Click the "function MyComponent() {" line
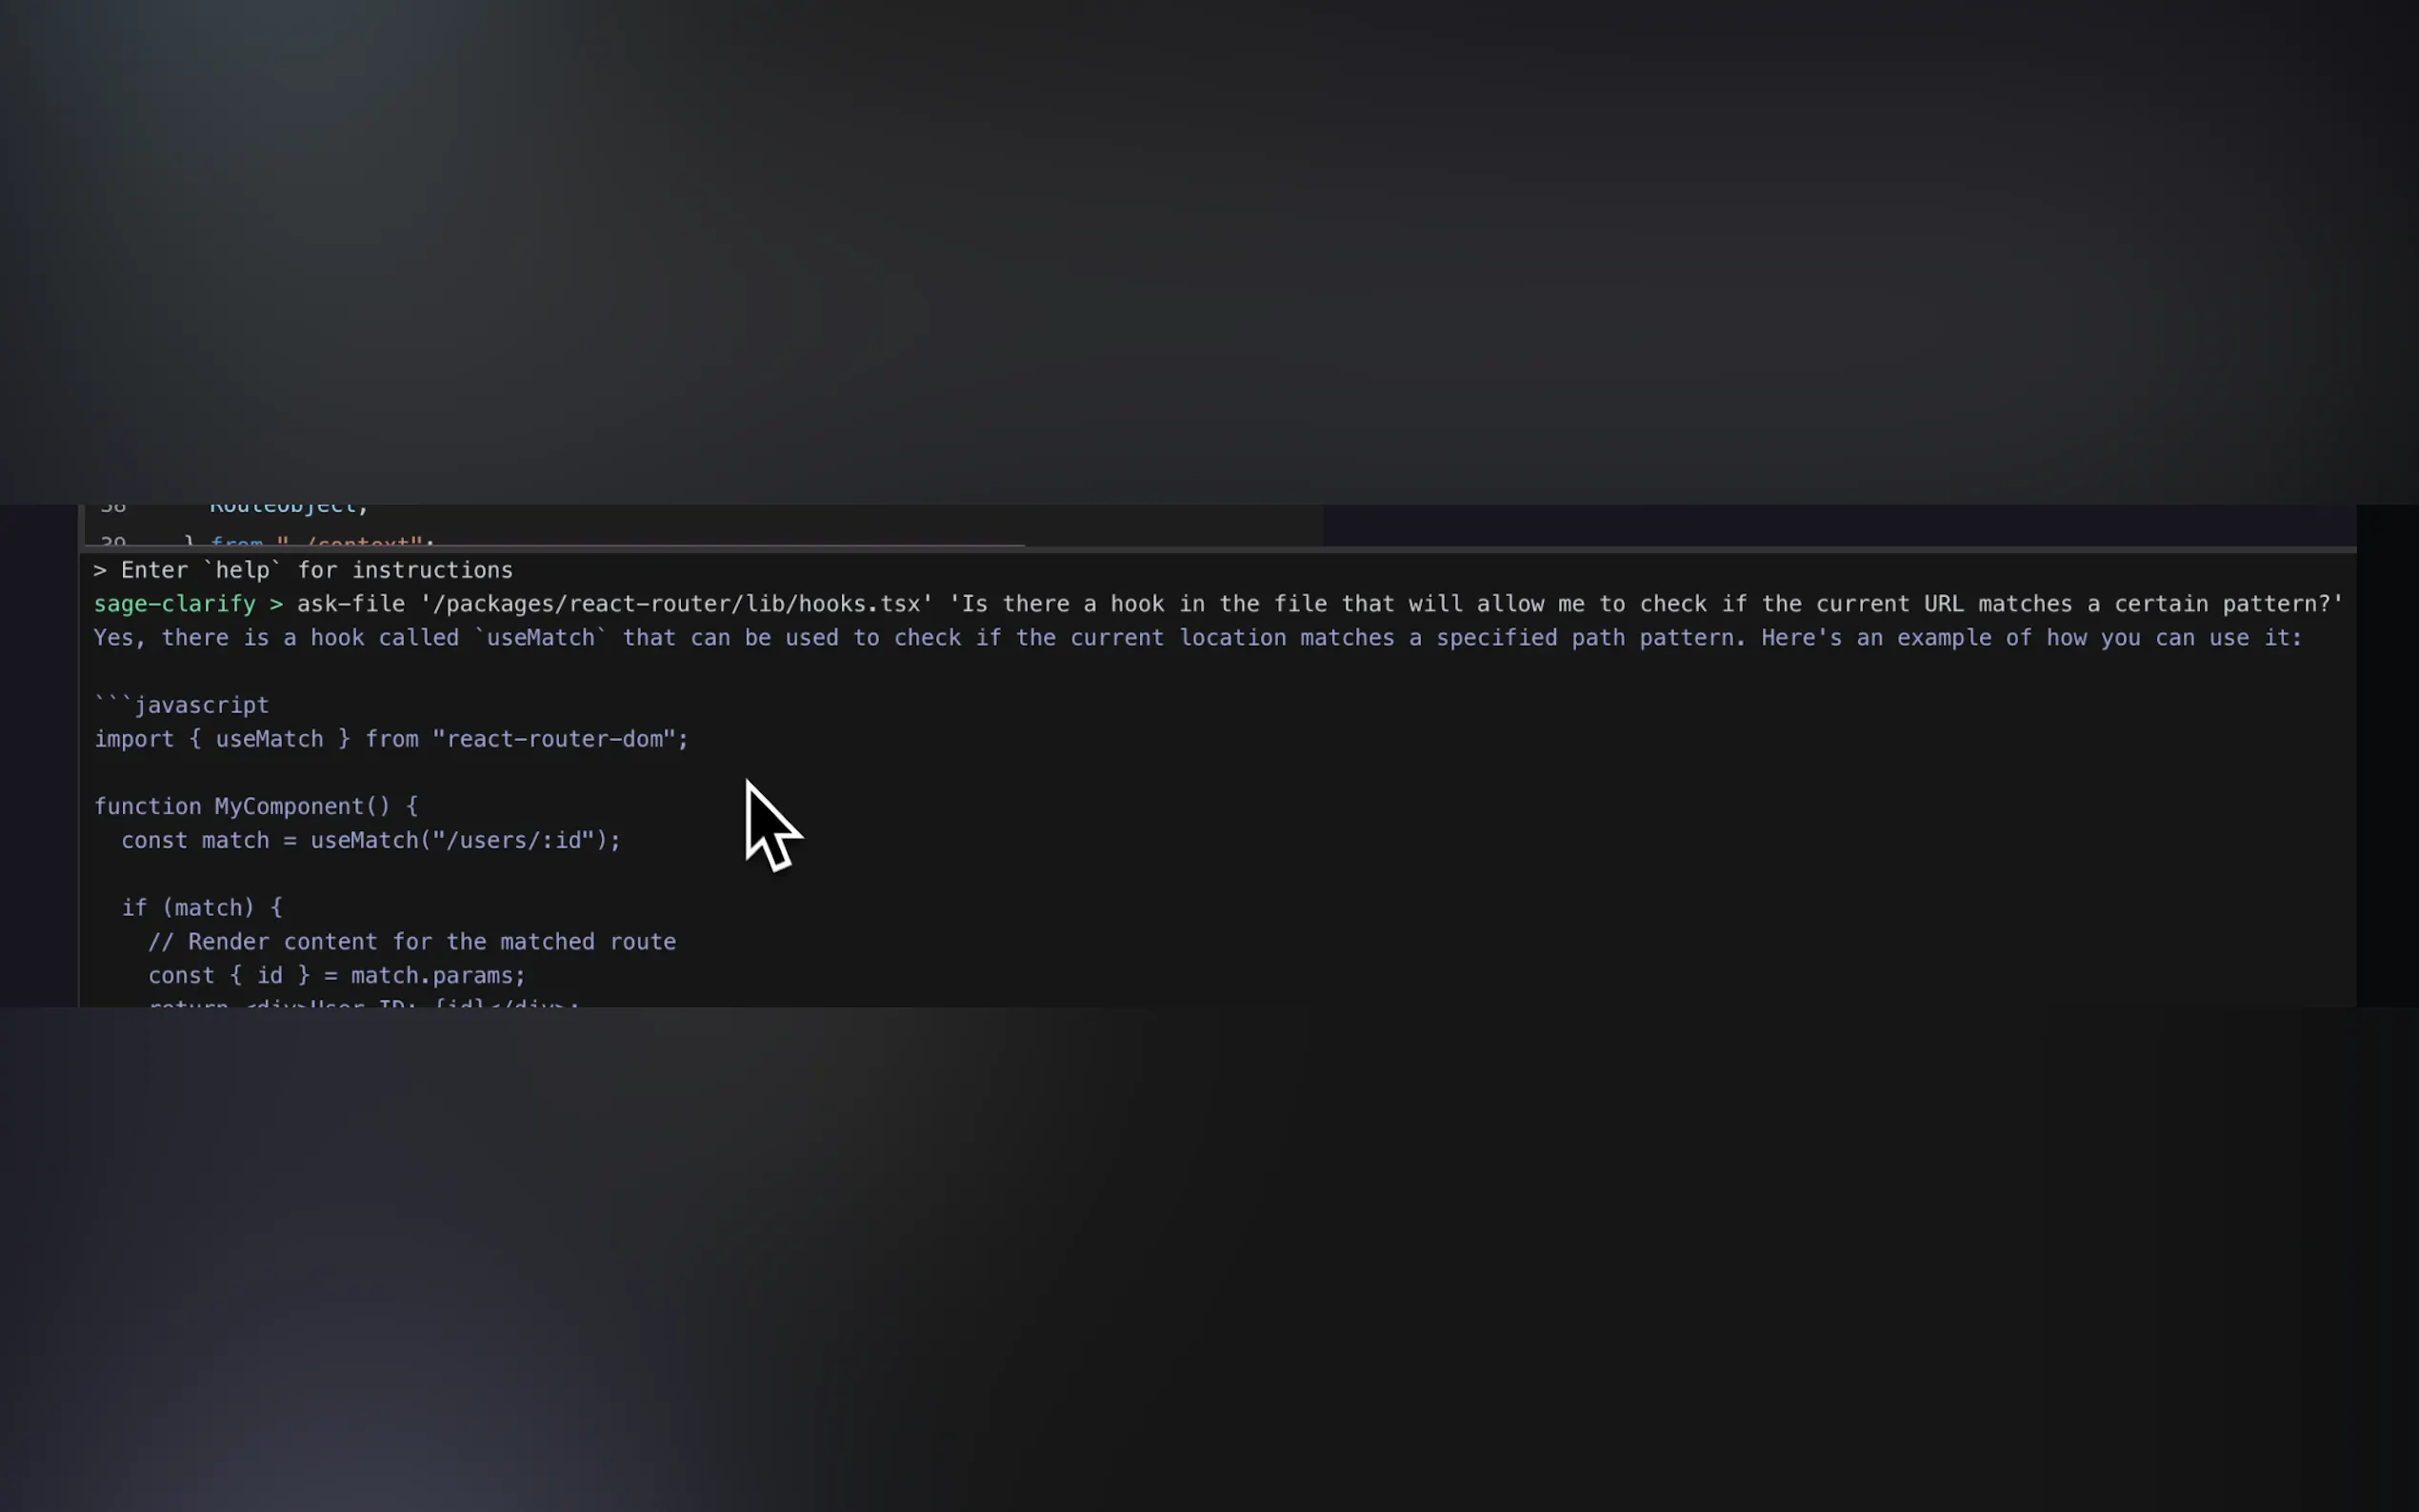Viewport: 2419px width, 1512px height. [256, 806]
